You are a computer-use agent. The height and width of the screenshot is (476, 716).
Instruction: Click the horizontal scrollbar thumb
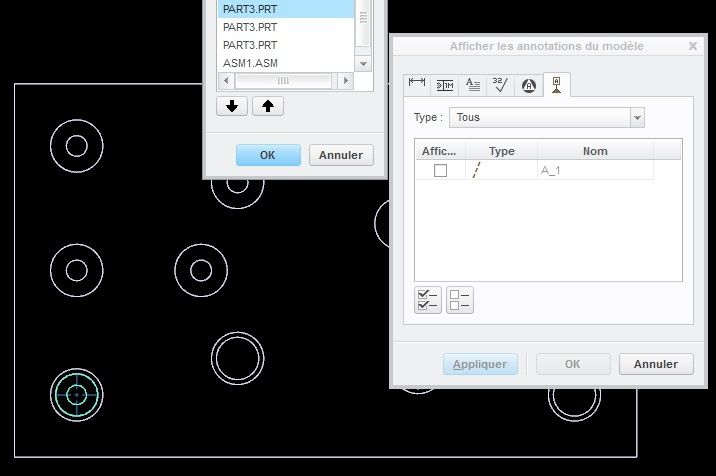(283, 81)
